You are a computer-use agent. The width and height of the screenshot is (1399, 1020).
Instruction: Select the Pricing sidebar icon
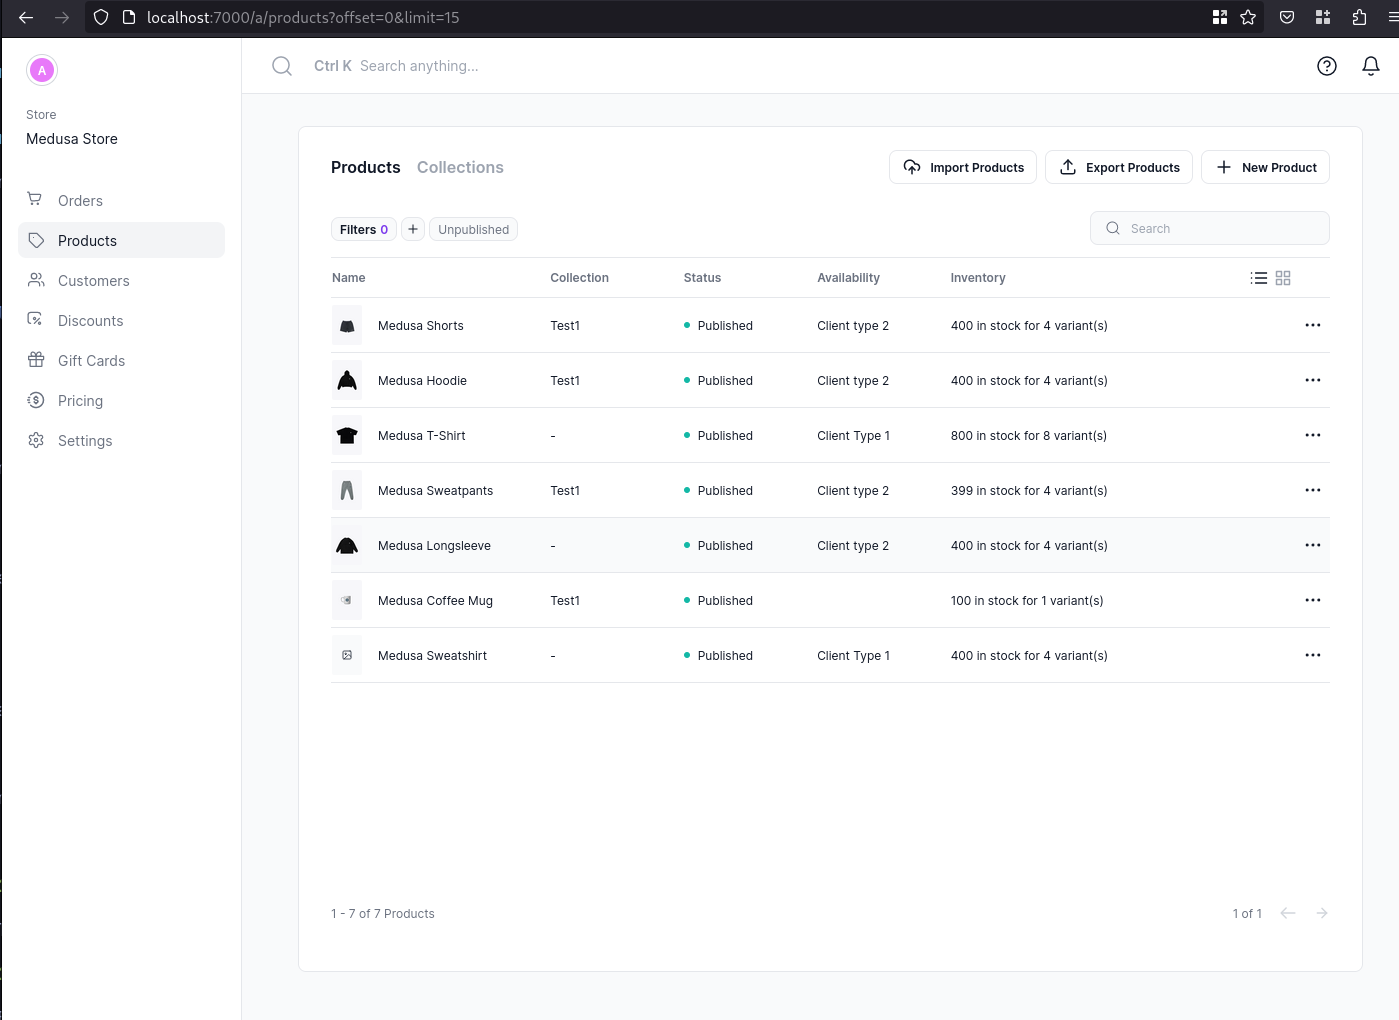tap(36, 400)
